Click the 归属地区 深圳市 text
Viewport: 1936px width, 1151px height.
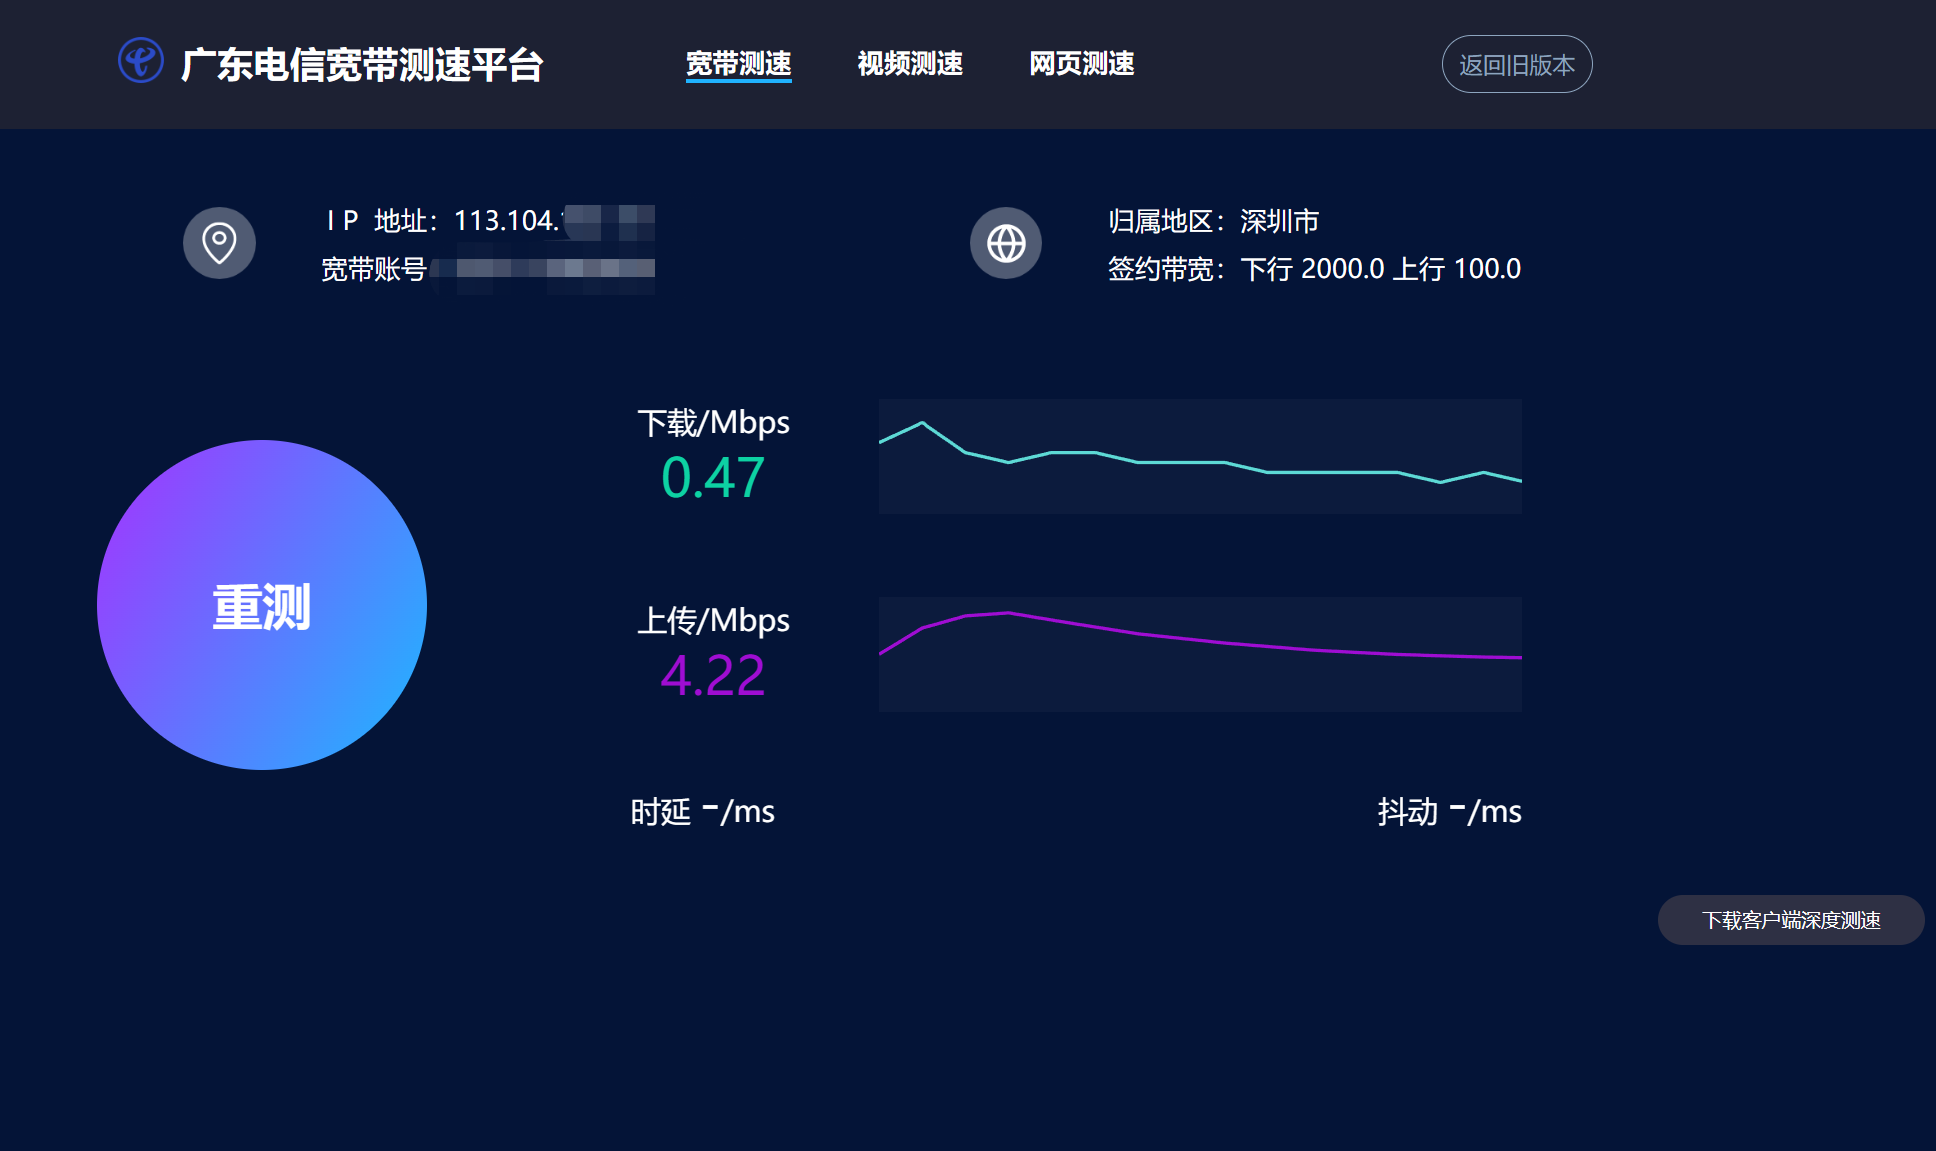click(1213, 221)
